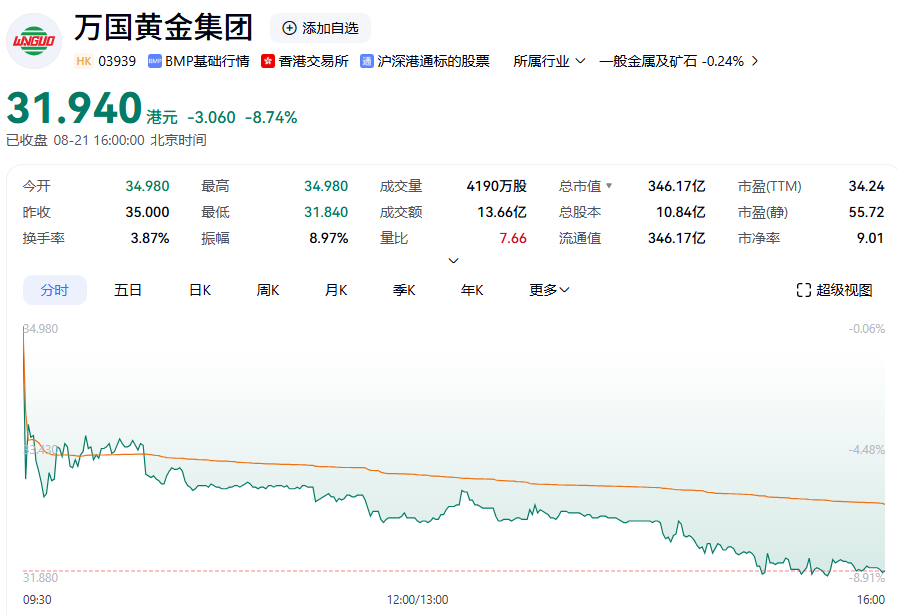Click the plus icon in 添加自选

coord(290,28)
